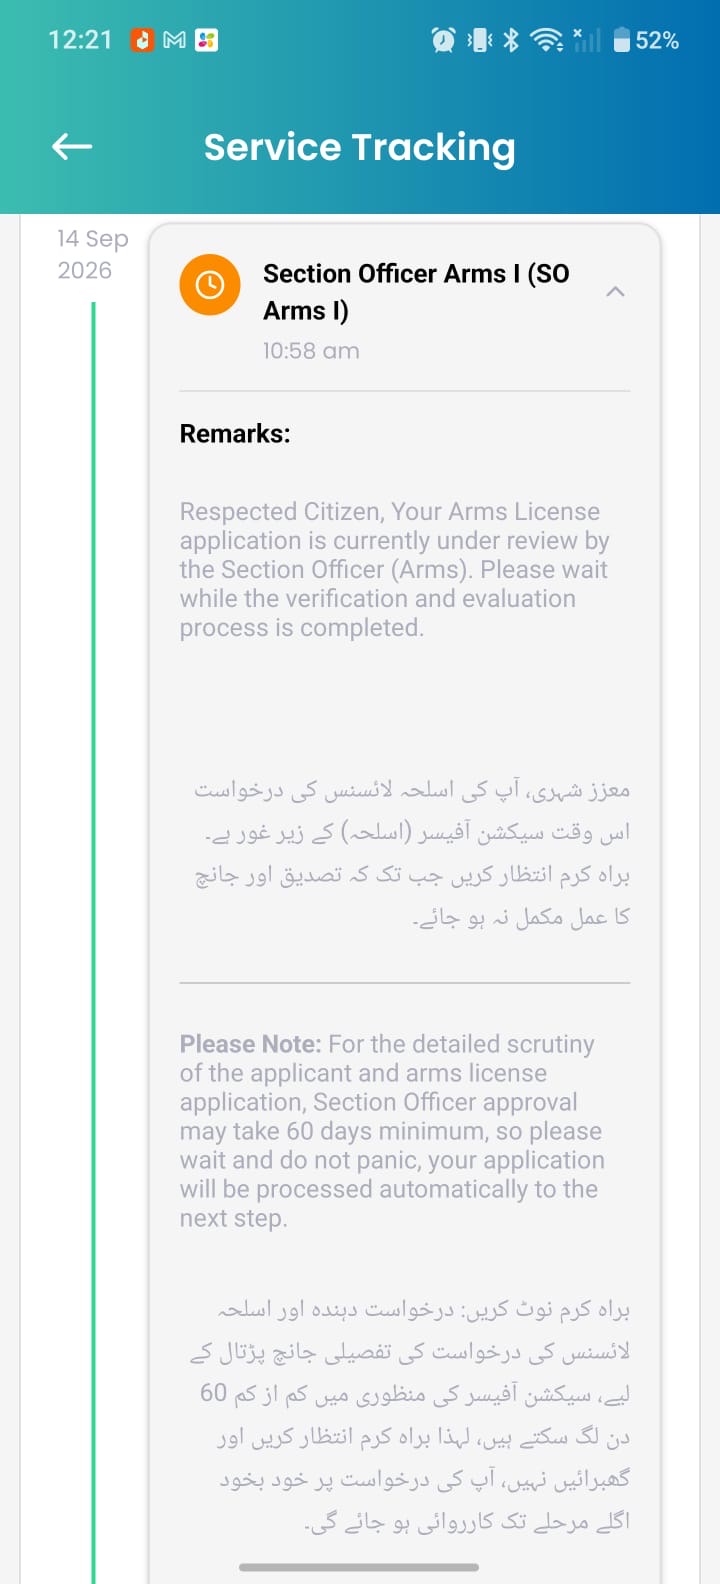
Task: Tap the colorful app notification icon
Action: pyautogui.click(x=207, y=40)
